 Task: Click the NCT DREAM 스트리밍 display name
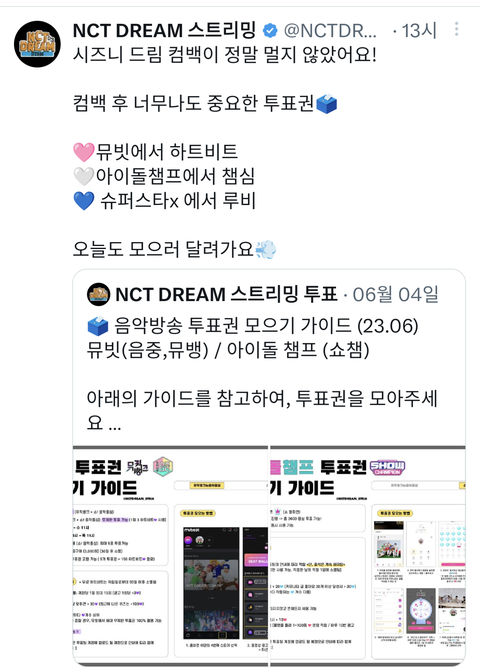pyautogui.click(x=164, y=31)
